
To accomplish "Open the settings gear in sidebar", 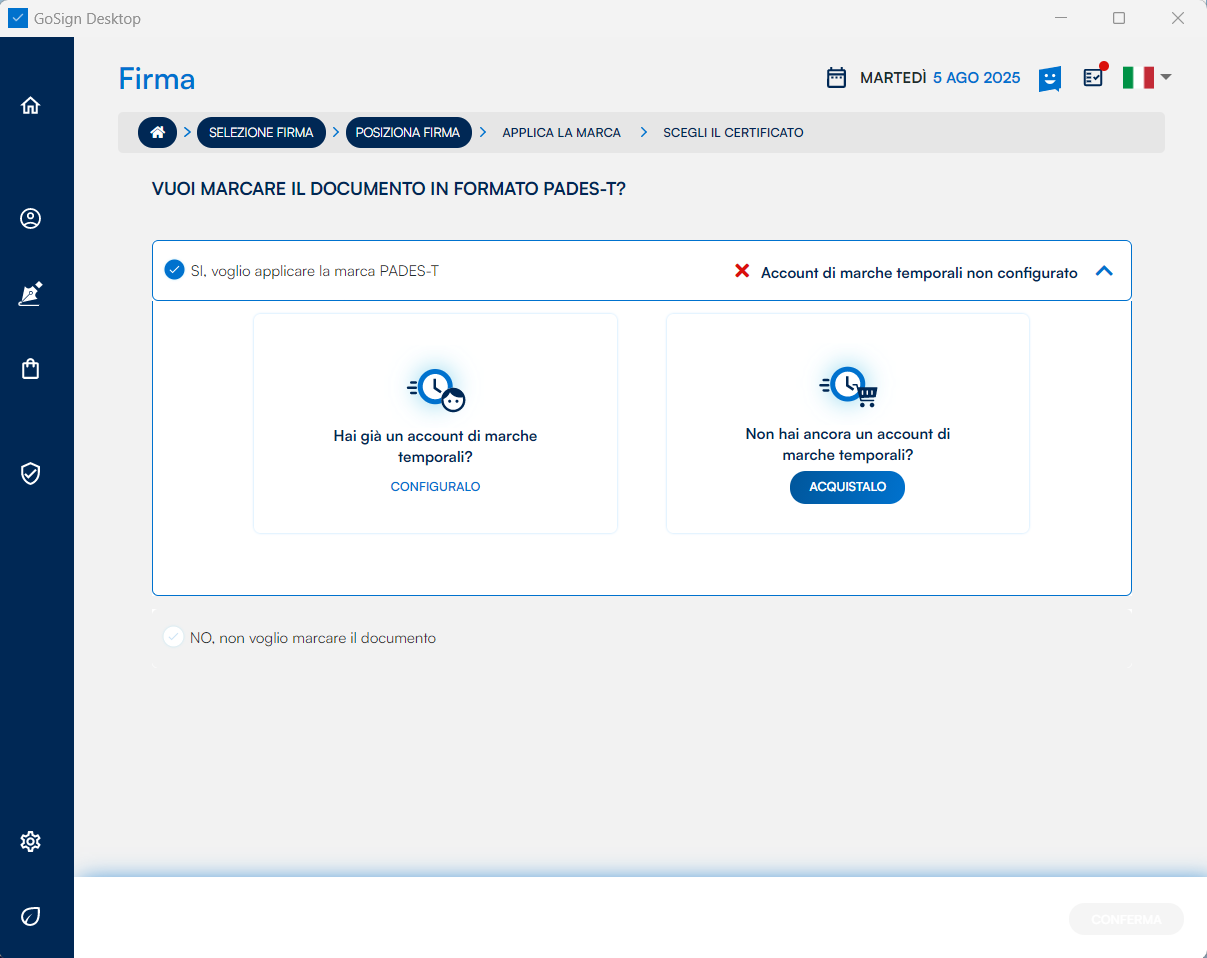I will click(31, 841).
